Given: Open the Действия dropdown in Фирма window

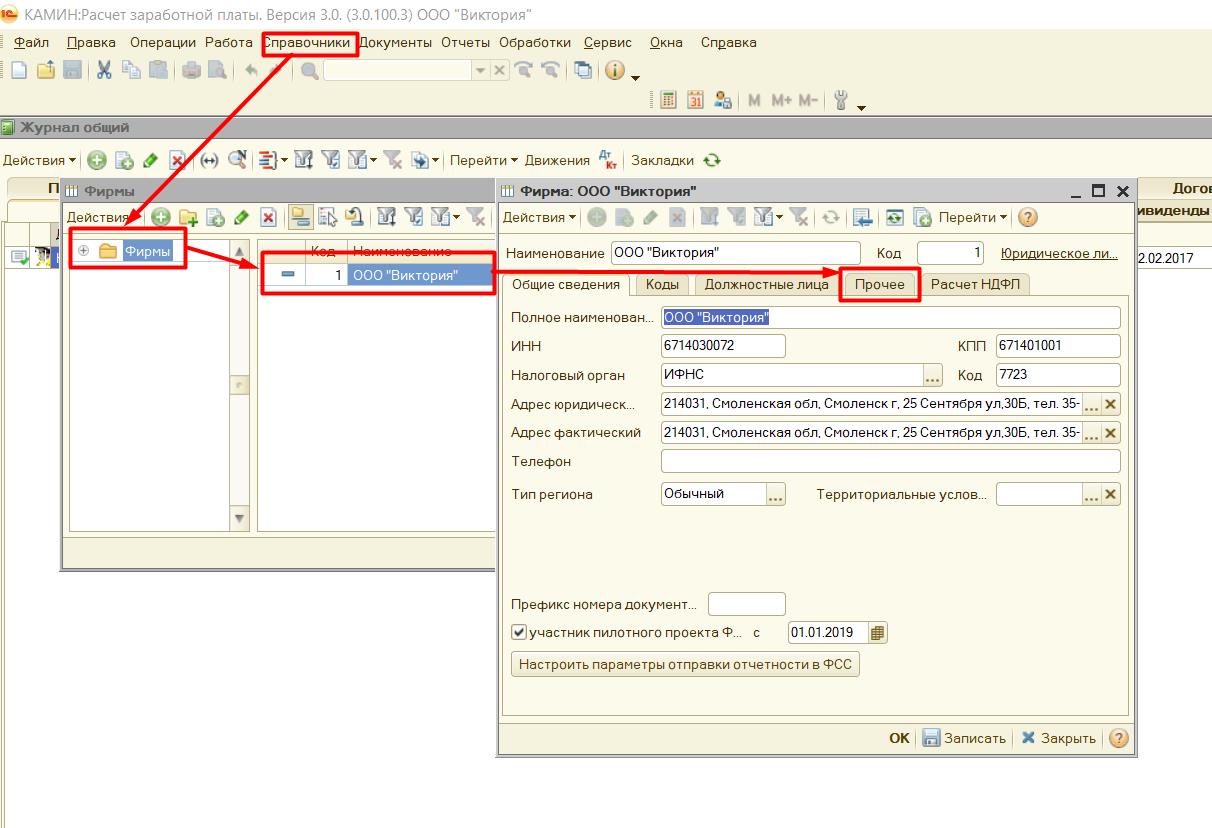Looking at the screenshot, I should (539, 217).
